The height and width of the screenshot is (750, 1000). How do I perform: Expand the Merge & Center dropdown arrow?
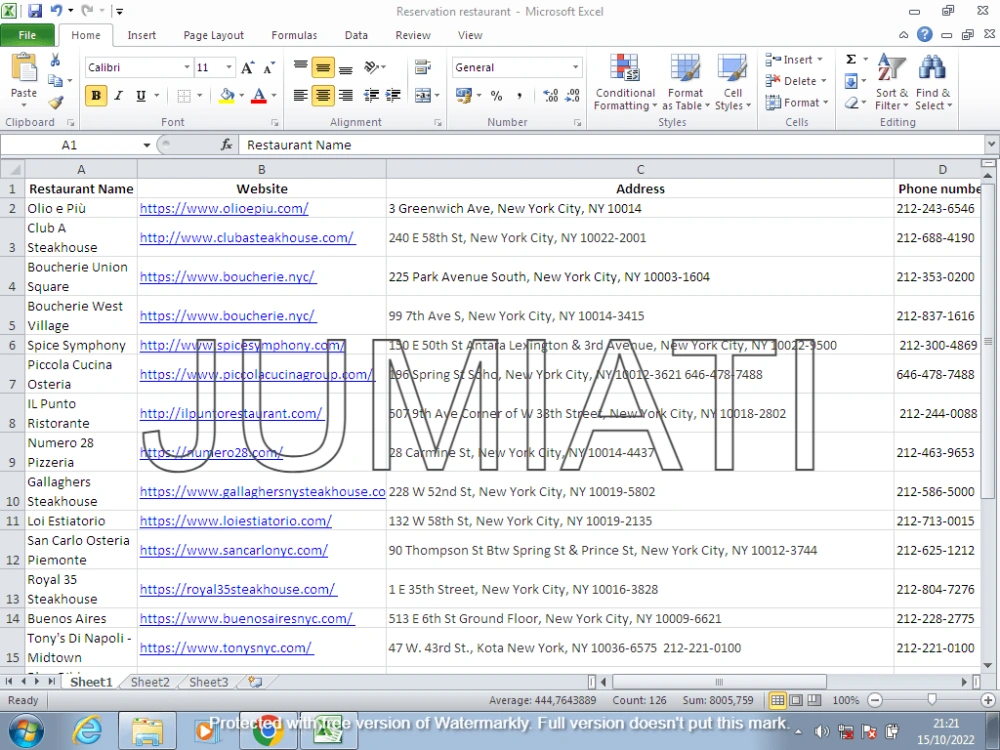point(437,96)
